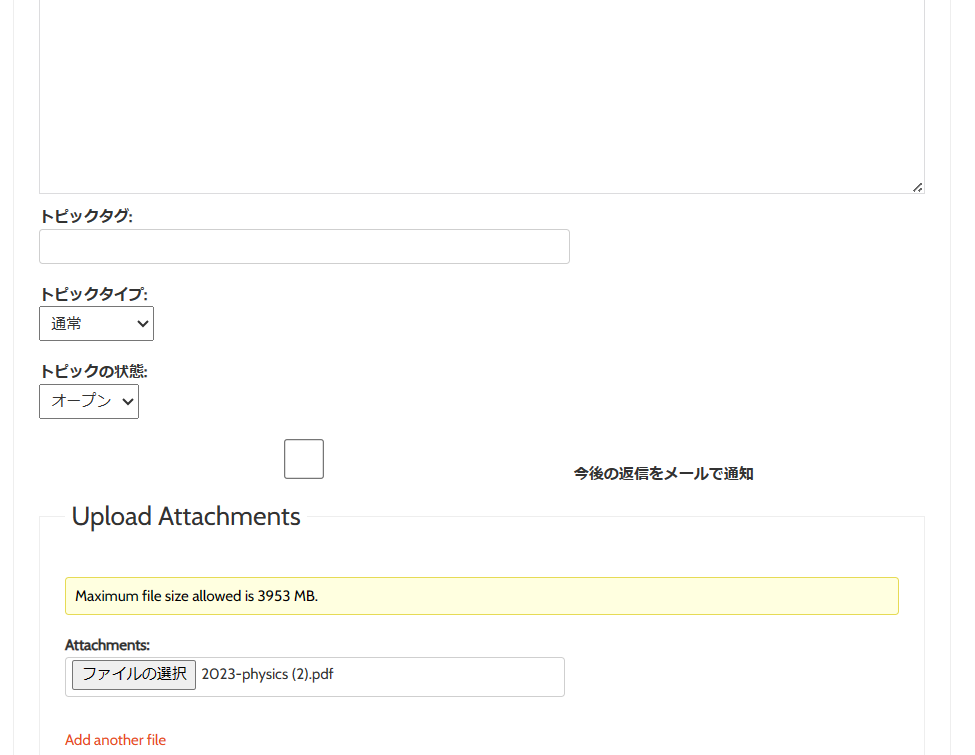The height and width of the screenshot is (755, 975).
Task: Click the トピックタイプ label text
Action: pyautogui.click(x=93, y=294)
